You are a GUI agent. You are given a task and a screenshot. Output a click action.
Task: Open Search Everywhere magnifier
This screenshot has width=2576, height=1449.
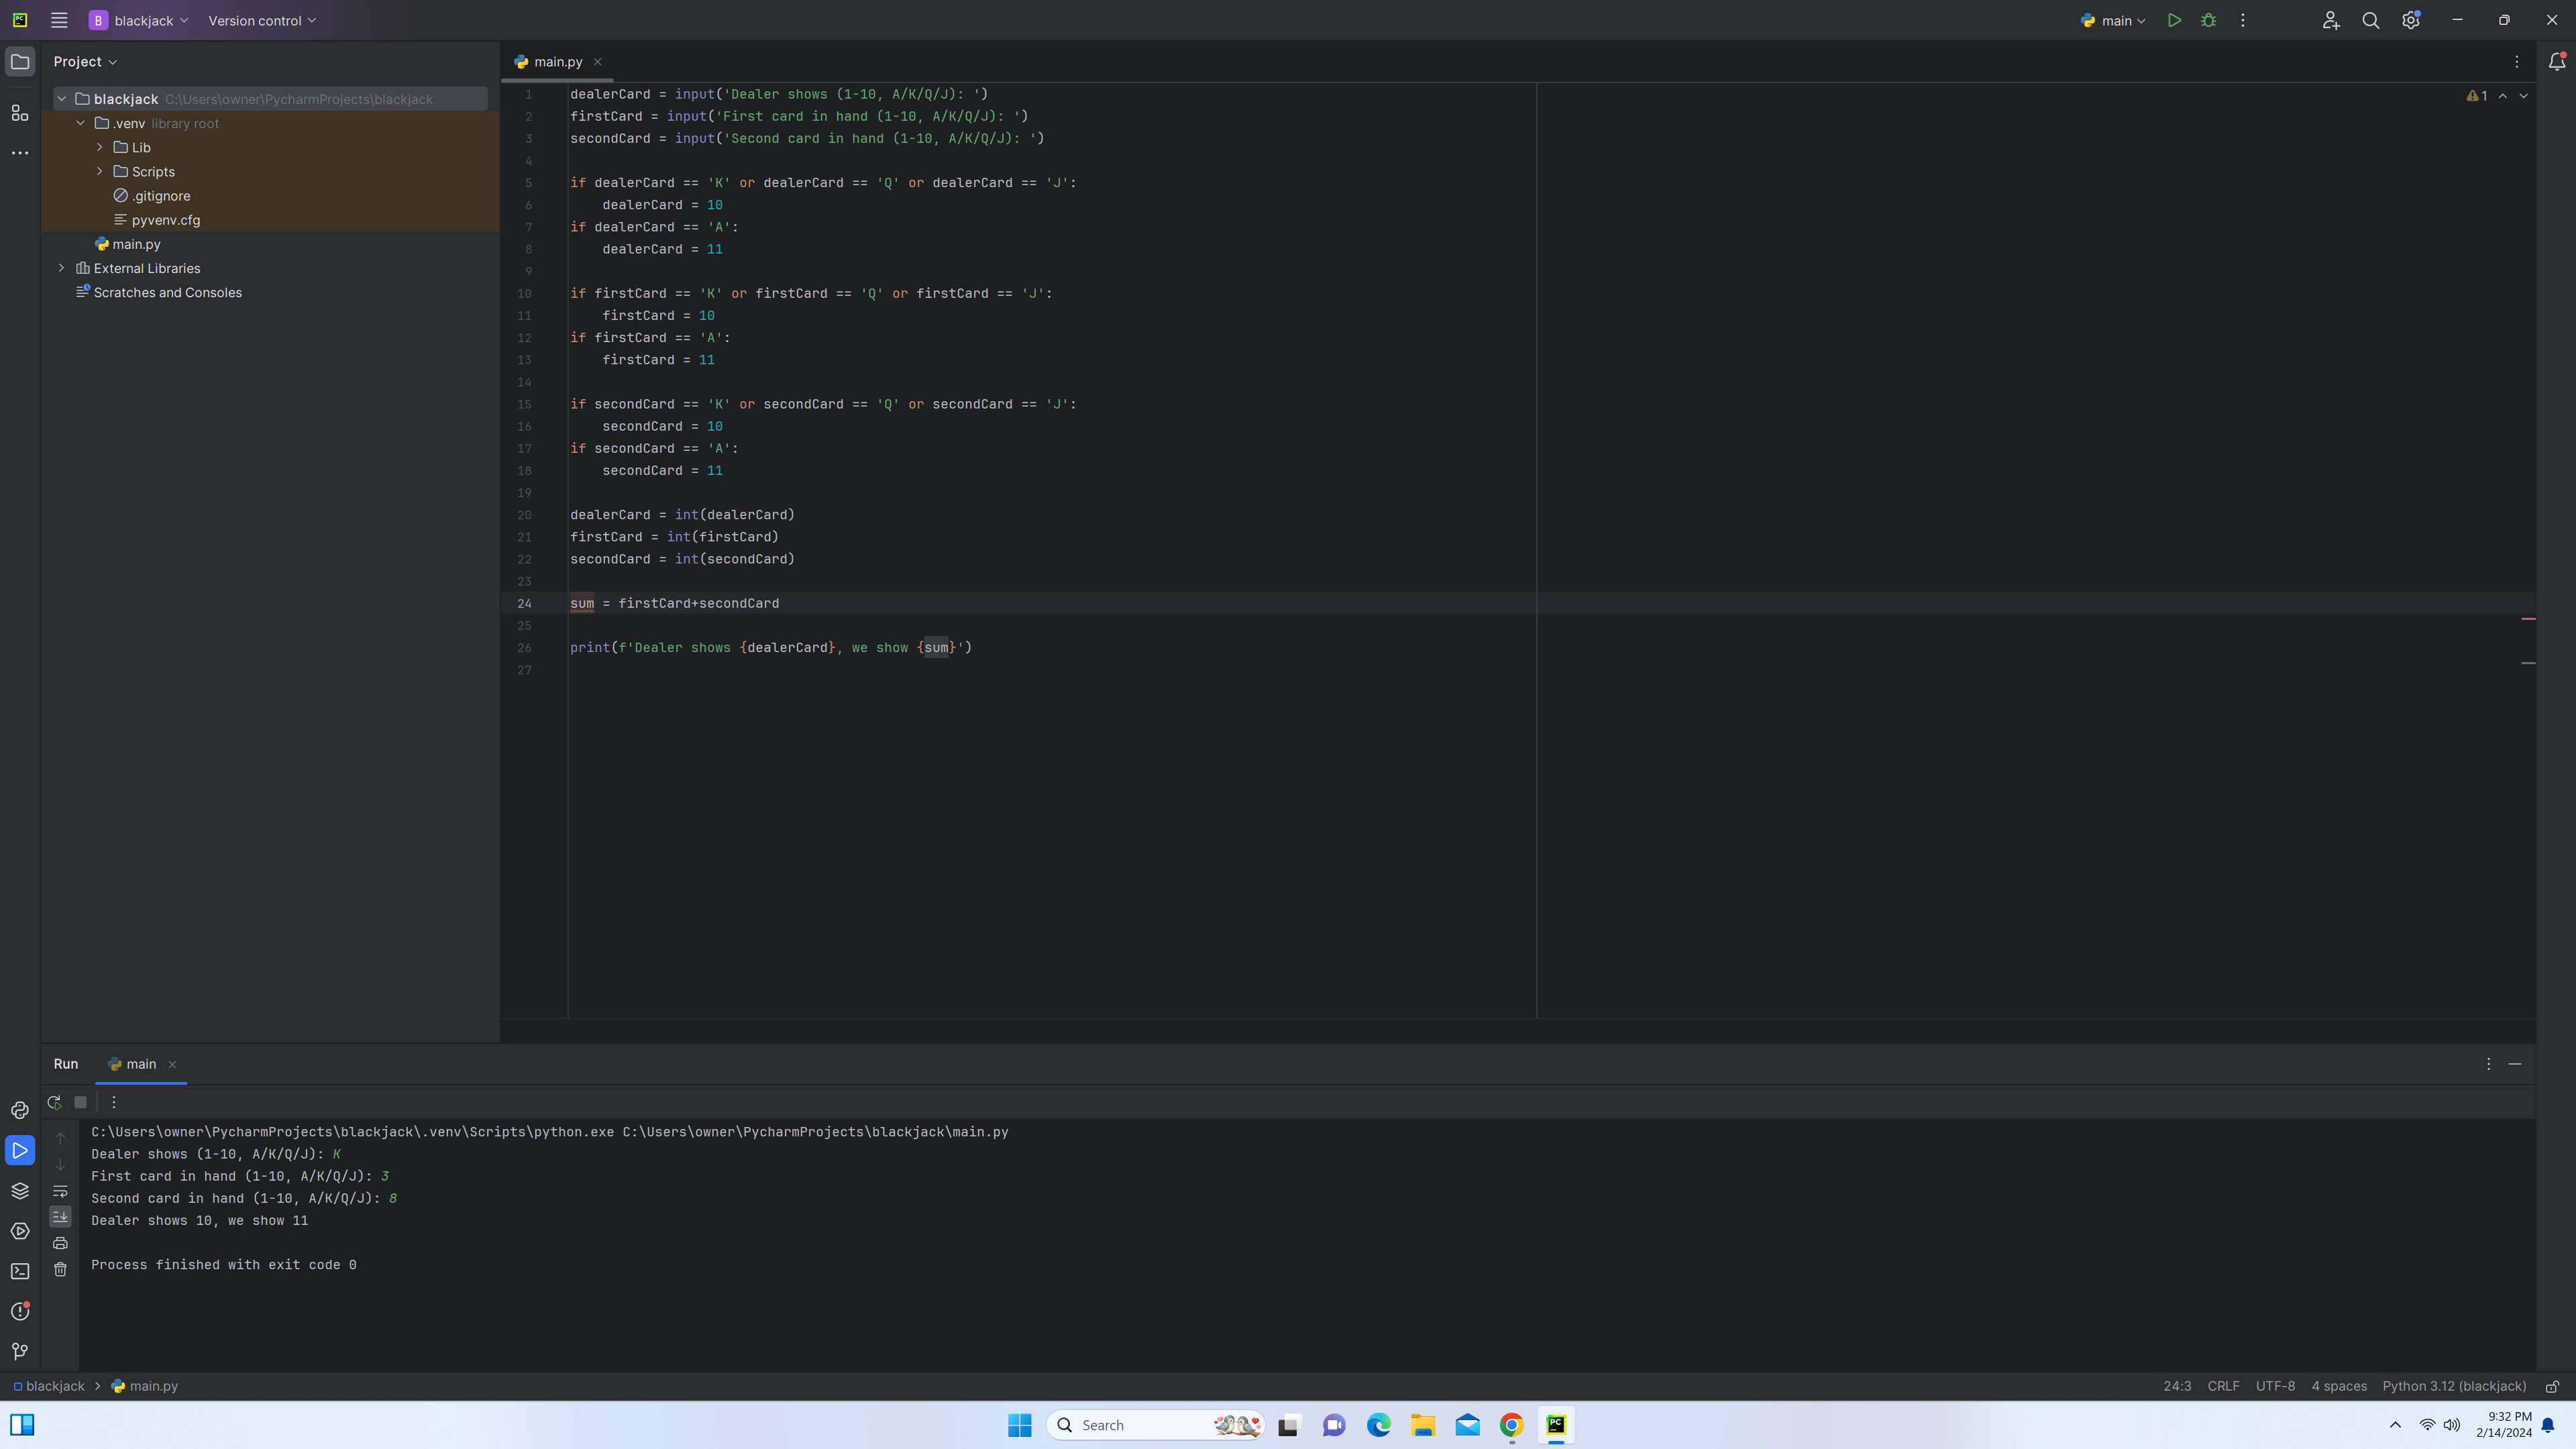[x=2370, y=20]
